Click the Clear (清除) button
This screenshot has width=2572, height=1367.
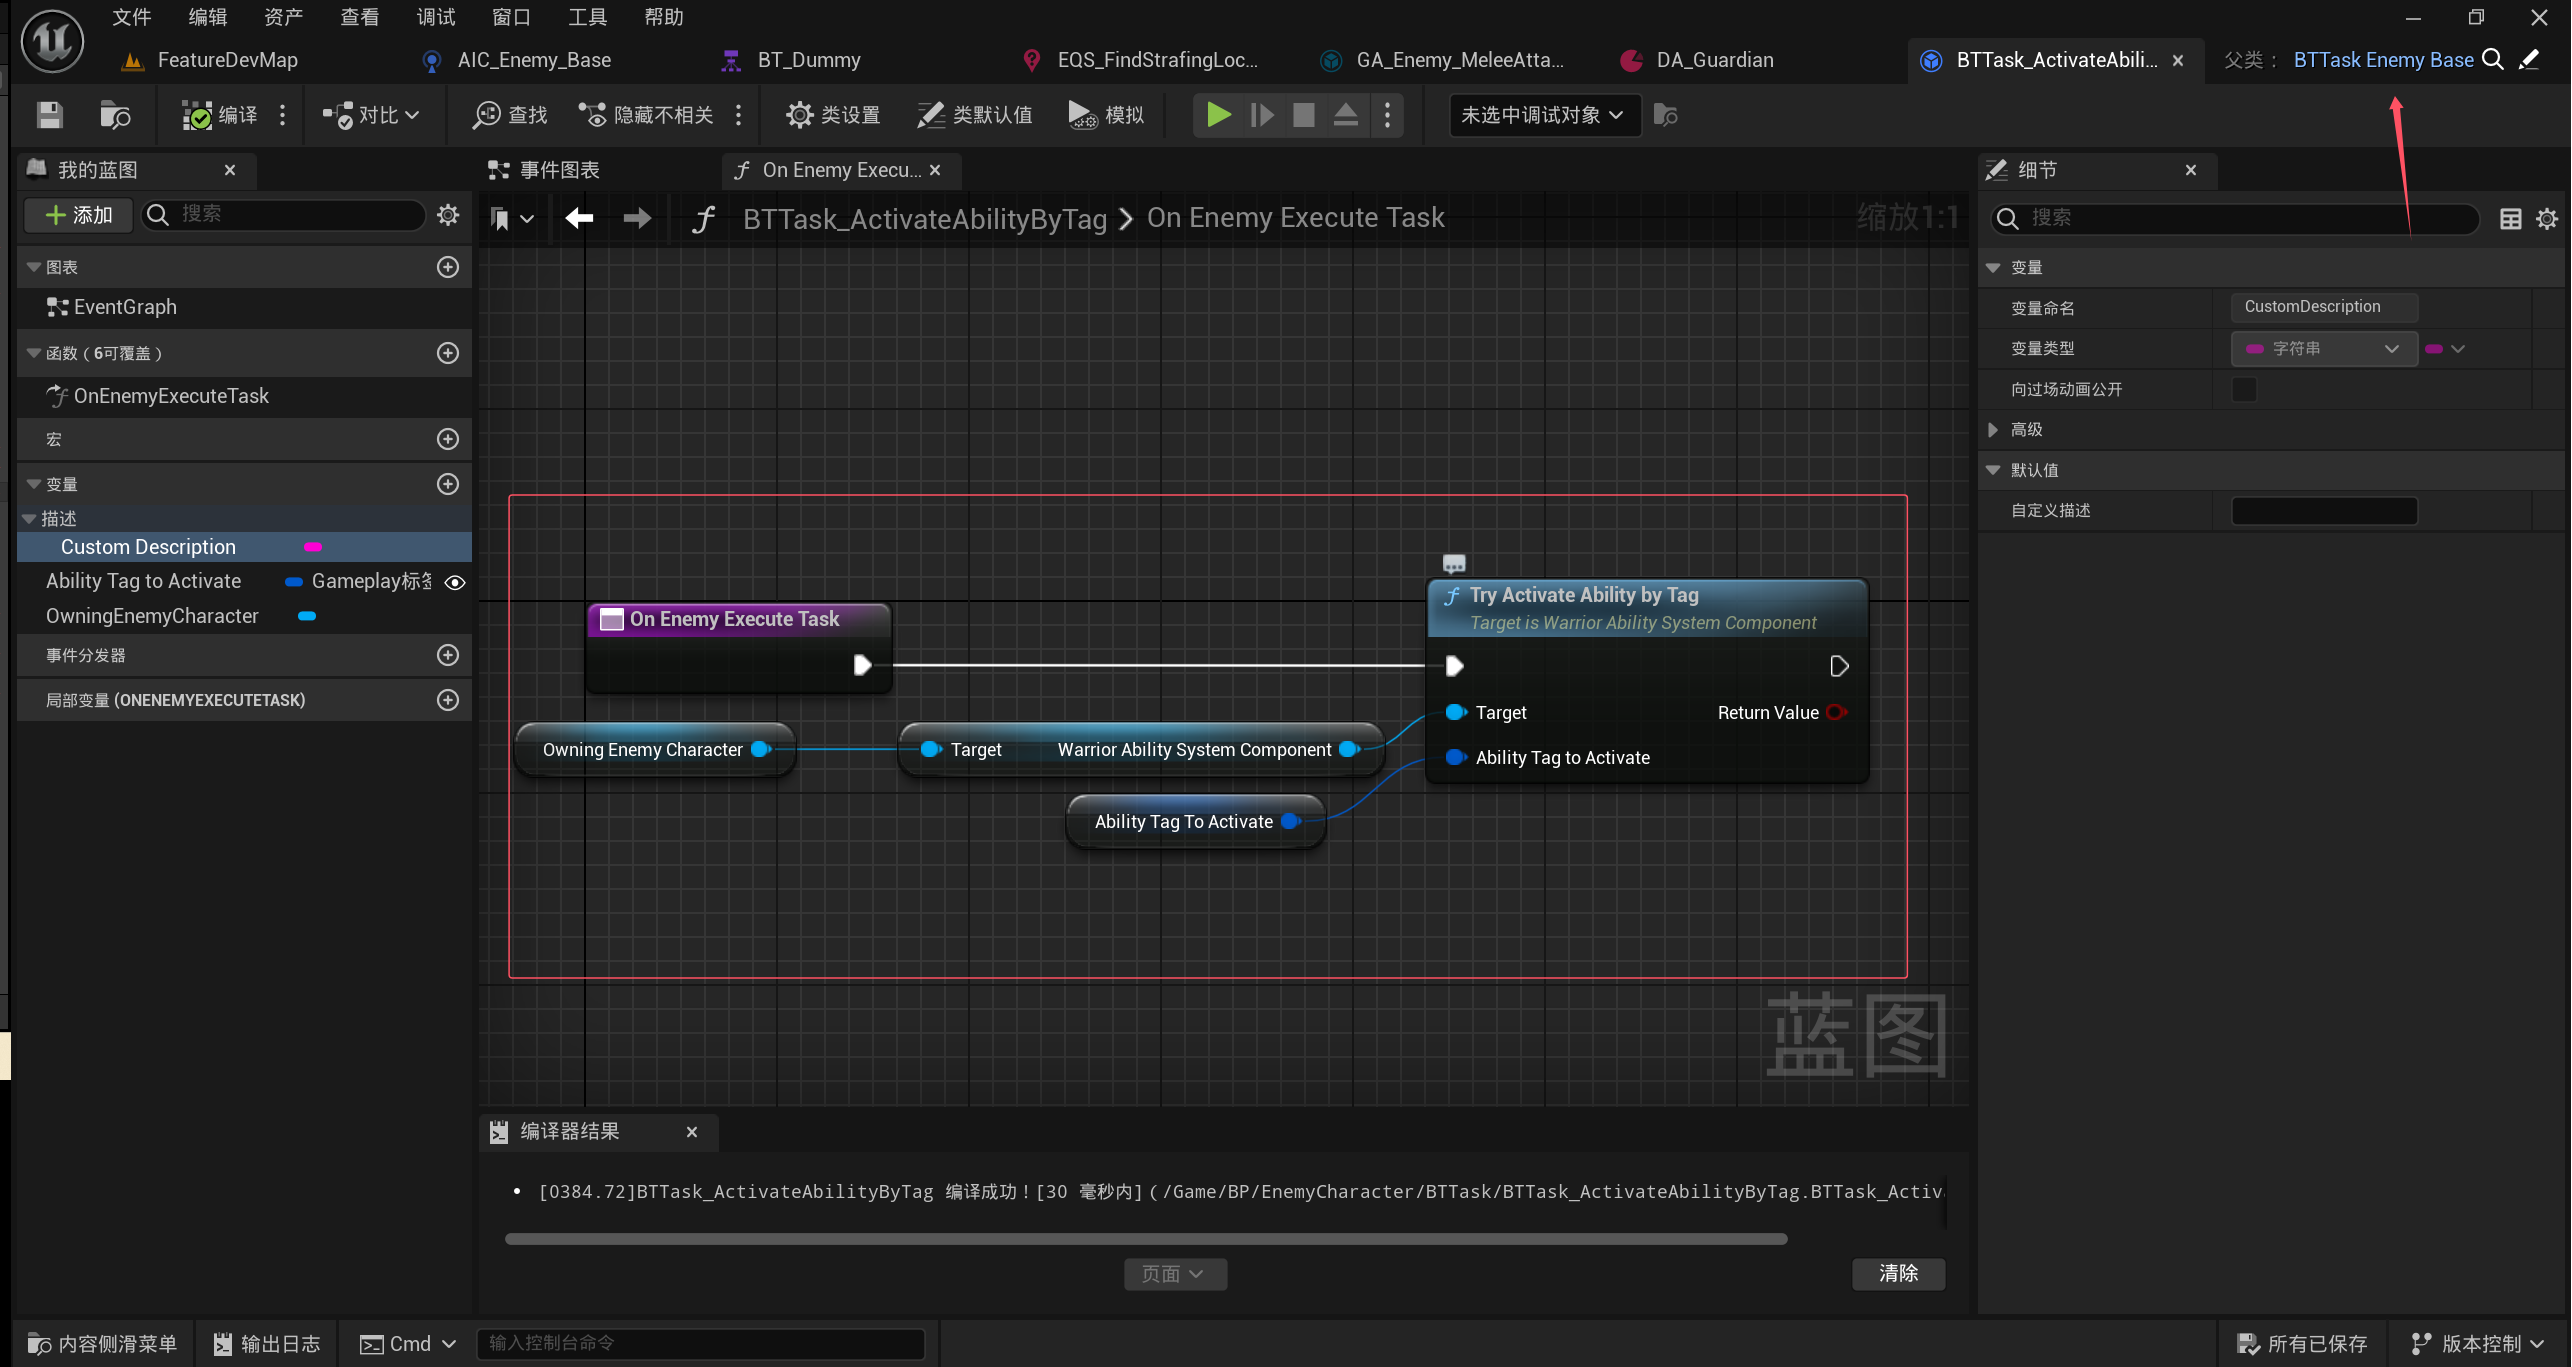(1897, 1273)
